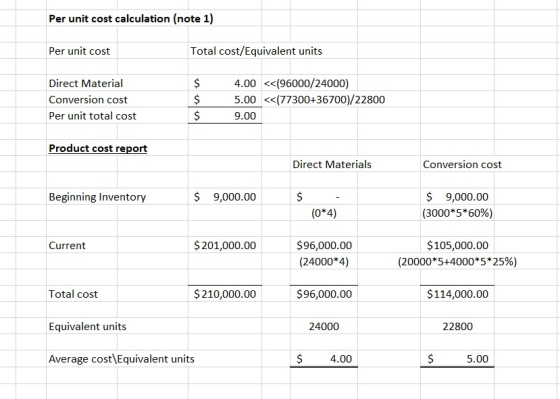Select the 24000 equivalent units cell
This screenshot has width=560, height=399.
[324, 326]
